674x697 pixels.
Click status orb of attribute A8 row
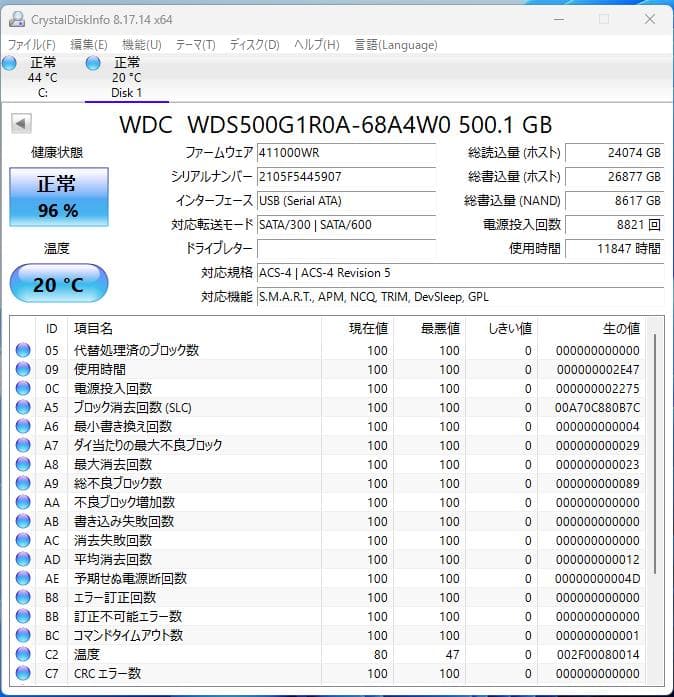pyautogui.click(x=23, y=464)
